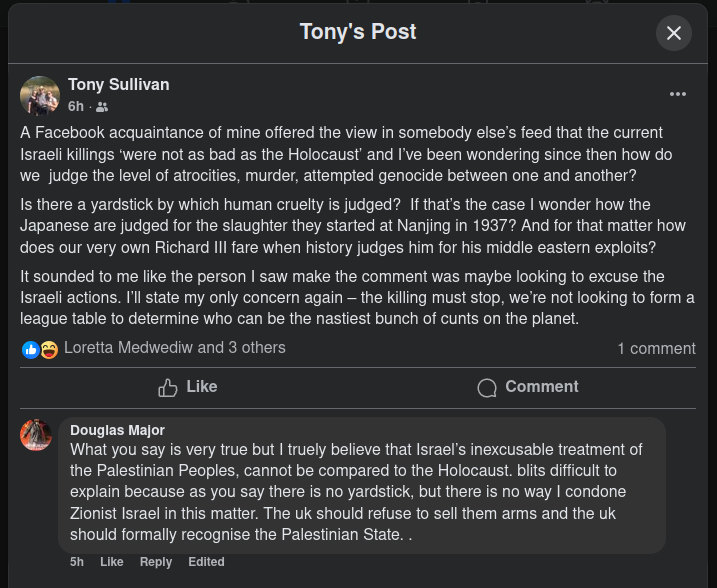Click the speech bubble comment icon
Viewport: 717px width, 588px height.
point(487,388)
